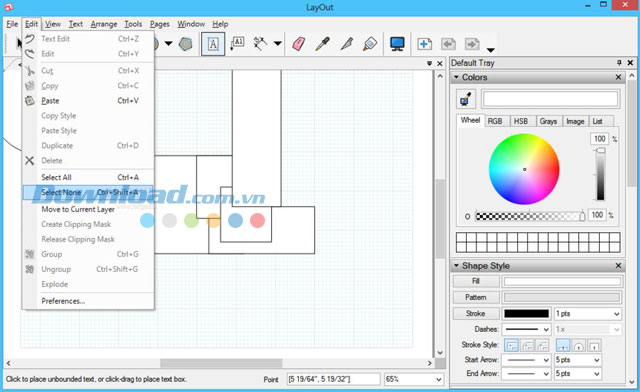Open the Pages menu
Viewport: 640px width, 392px height.
pos(159,24)
